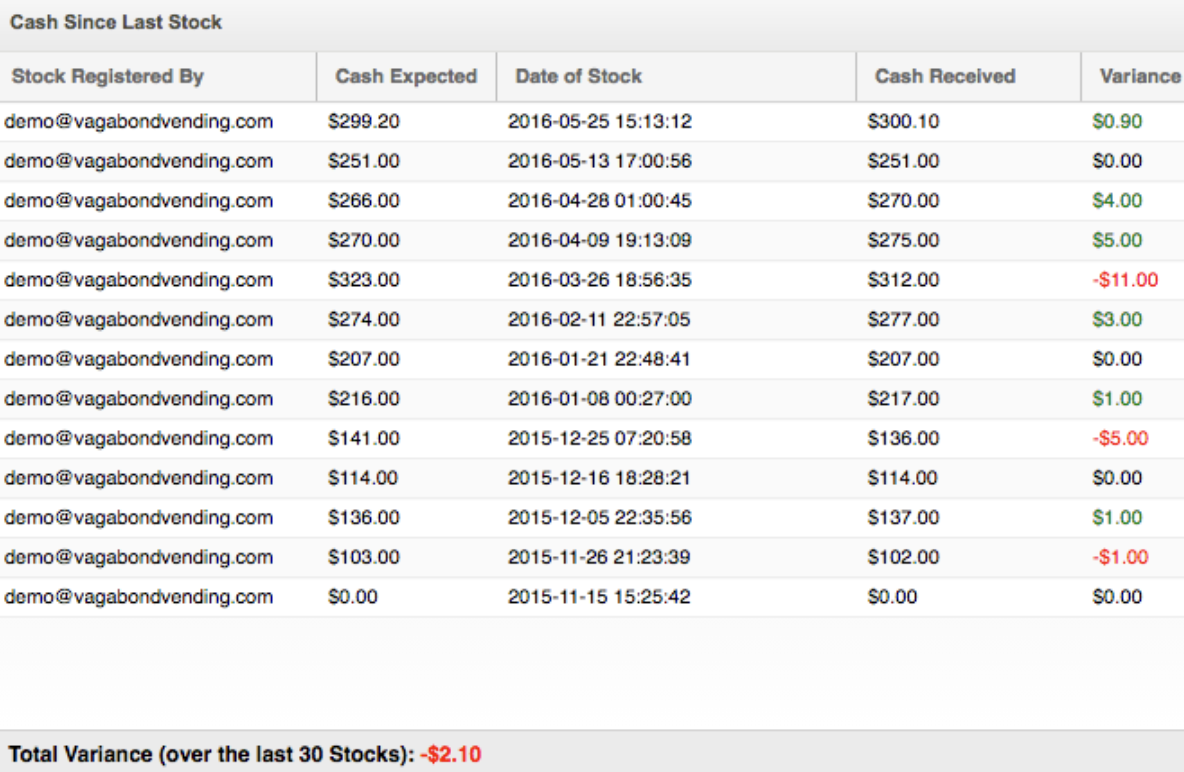
Task: Click Cash Expected value $114.00
Action: pyautogui.click(x=362, y=478)
